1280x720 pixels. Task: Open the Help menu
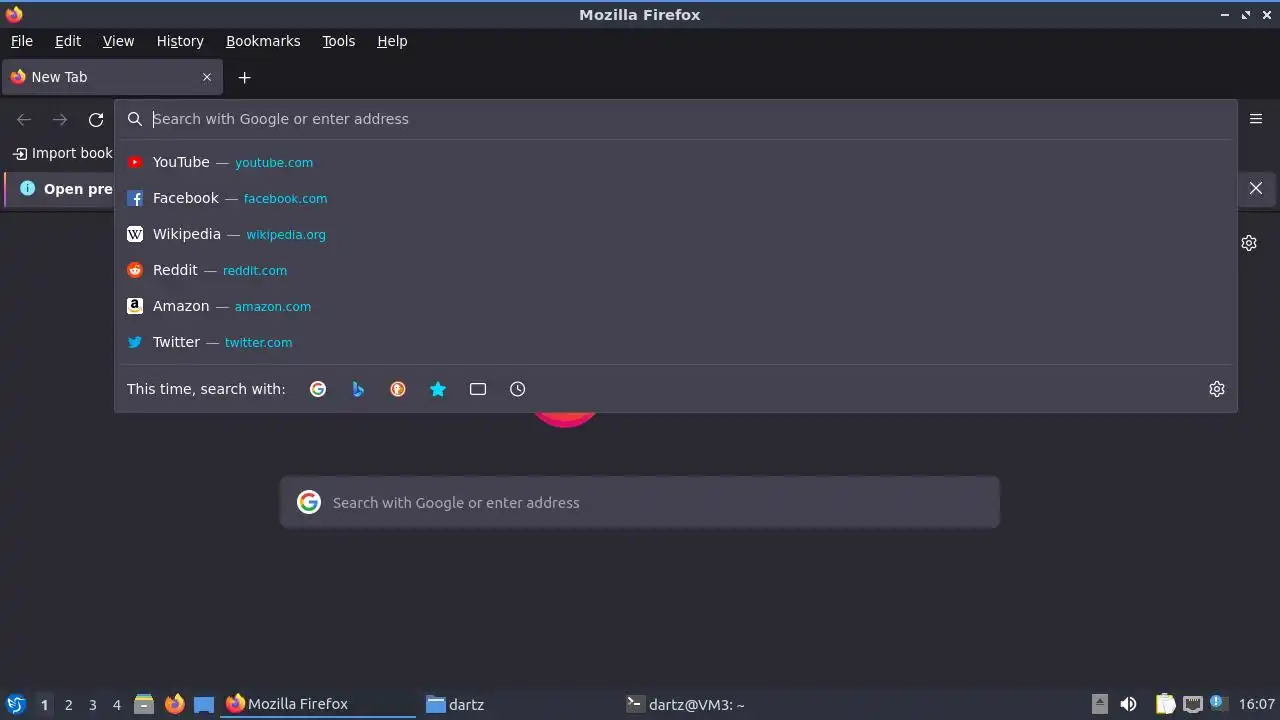tap(392, 41)
